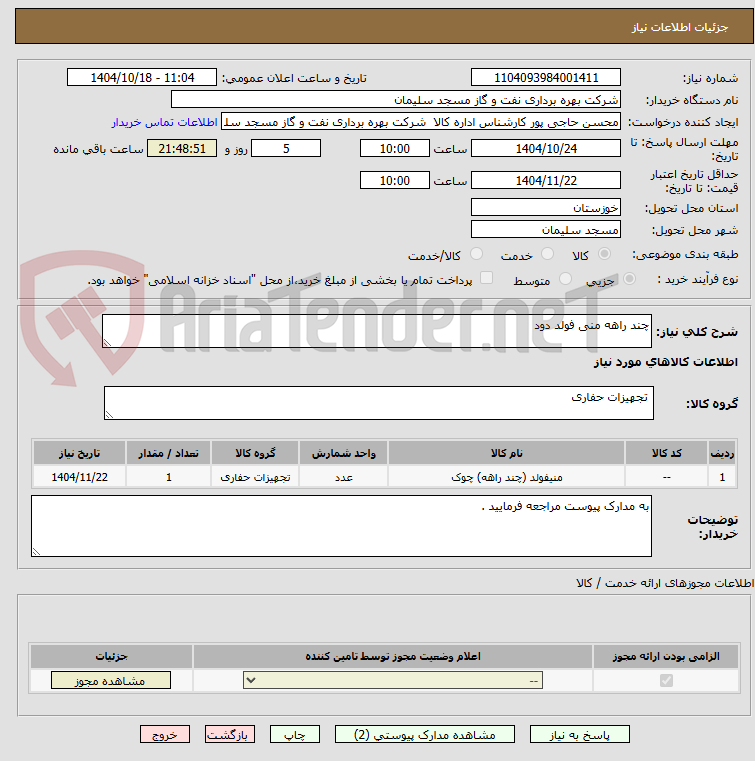Select the کالا radio button
755x761 pixels.
[x=605, y=254]
